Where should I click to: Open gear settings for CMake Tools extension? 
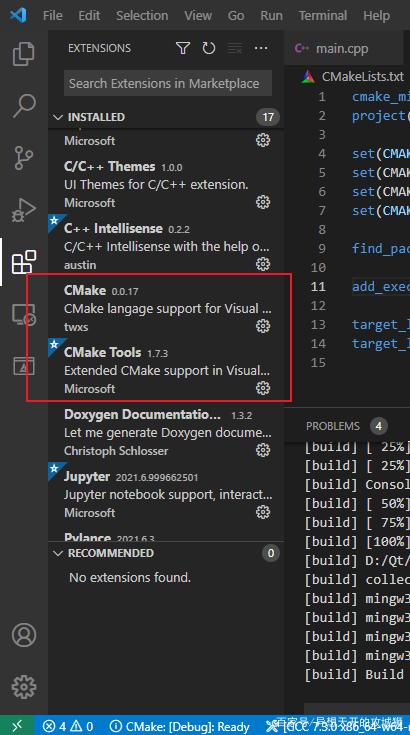click(x=263, y=388)
